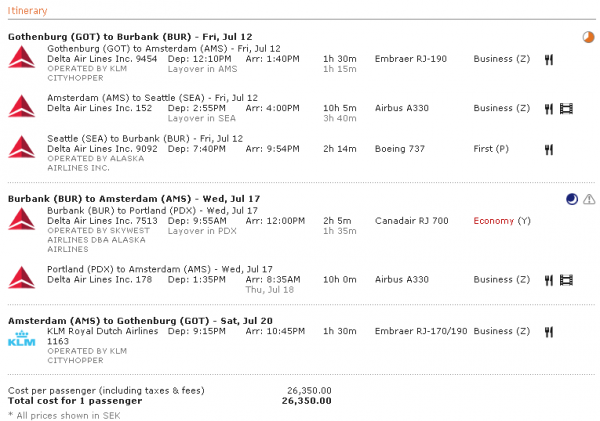Viewport: 600px width, 421px height.
Task: Click meal icon on Seattle to Burbank flight
Action: (x=549, y=149)
